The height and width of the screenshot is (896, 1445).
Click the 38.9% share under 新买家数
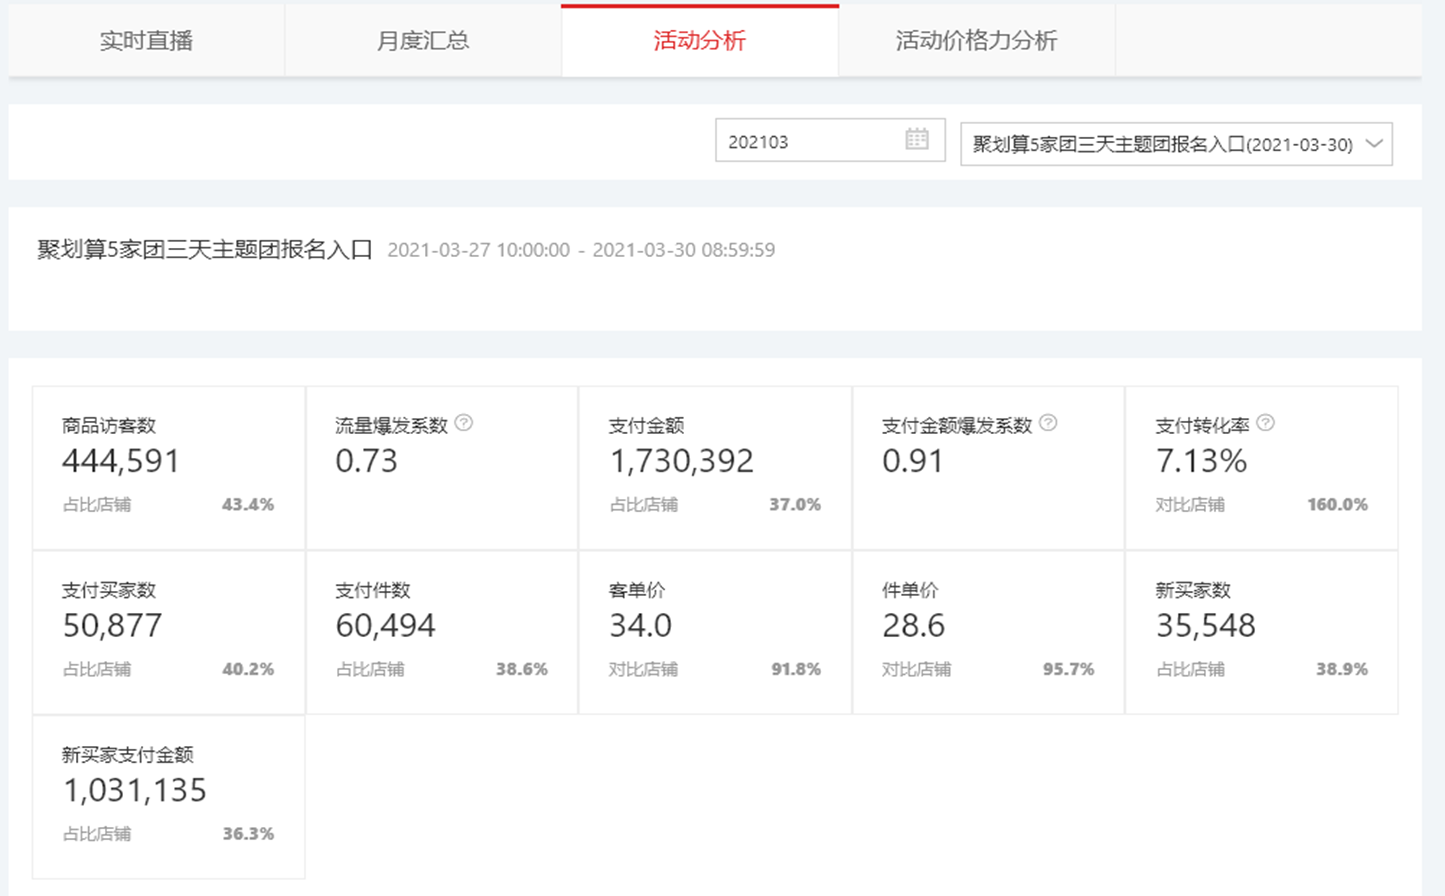tap(1342, 669)
